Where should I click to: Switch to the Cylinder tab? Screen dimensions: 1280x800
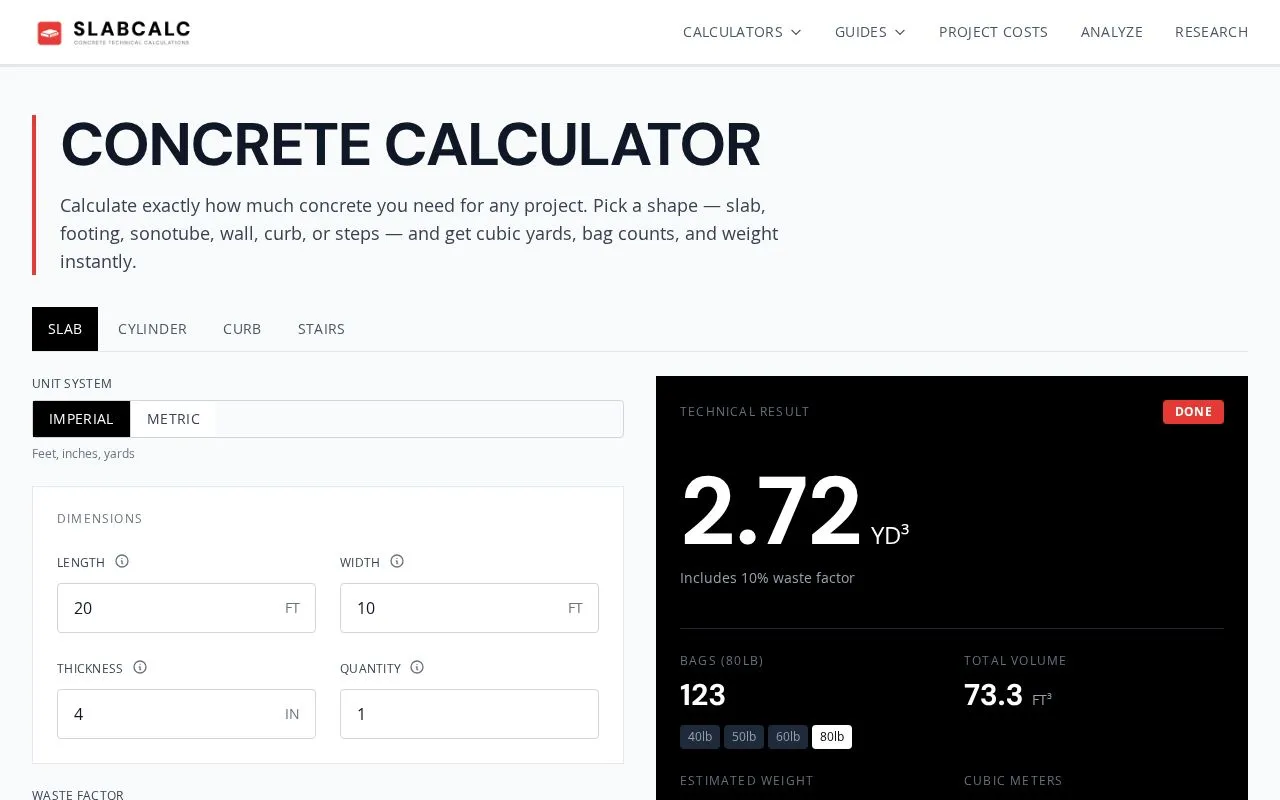coord(152,329)
